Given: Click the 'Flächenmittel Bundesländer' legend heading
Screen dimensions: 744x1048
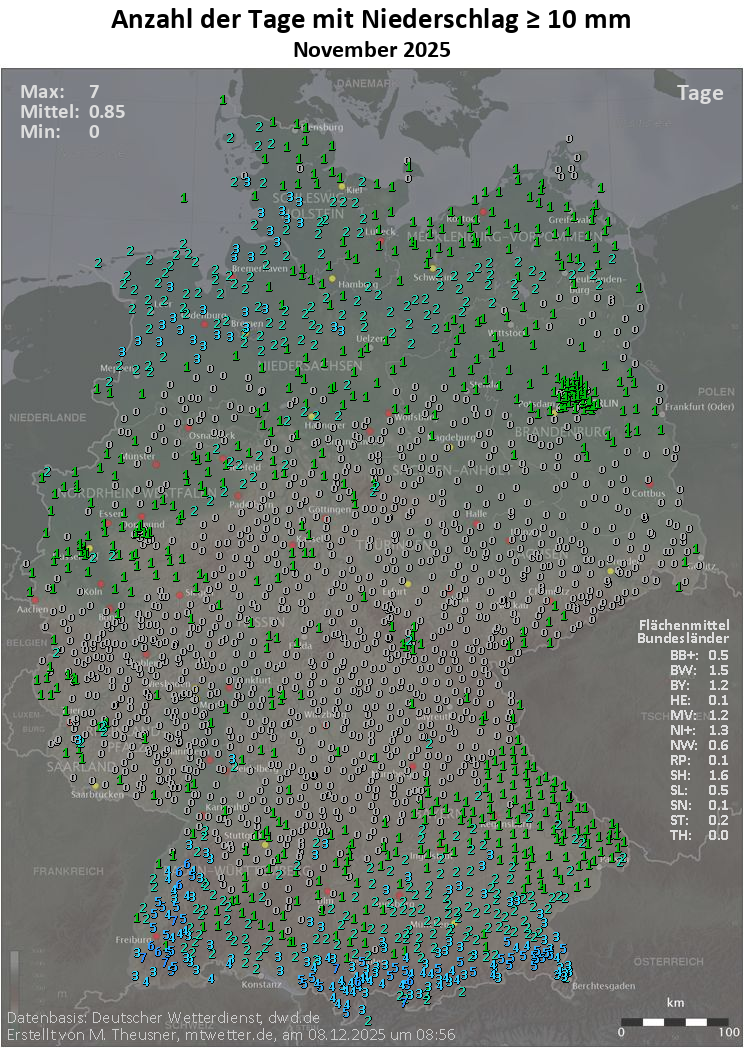Looking at the screenshot, I should (x=684, y=631).
